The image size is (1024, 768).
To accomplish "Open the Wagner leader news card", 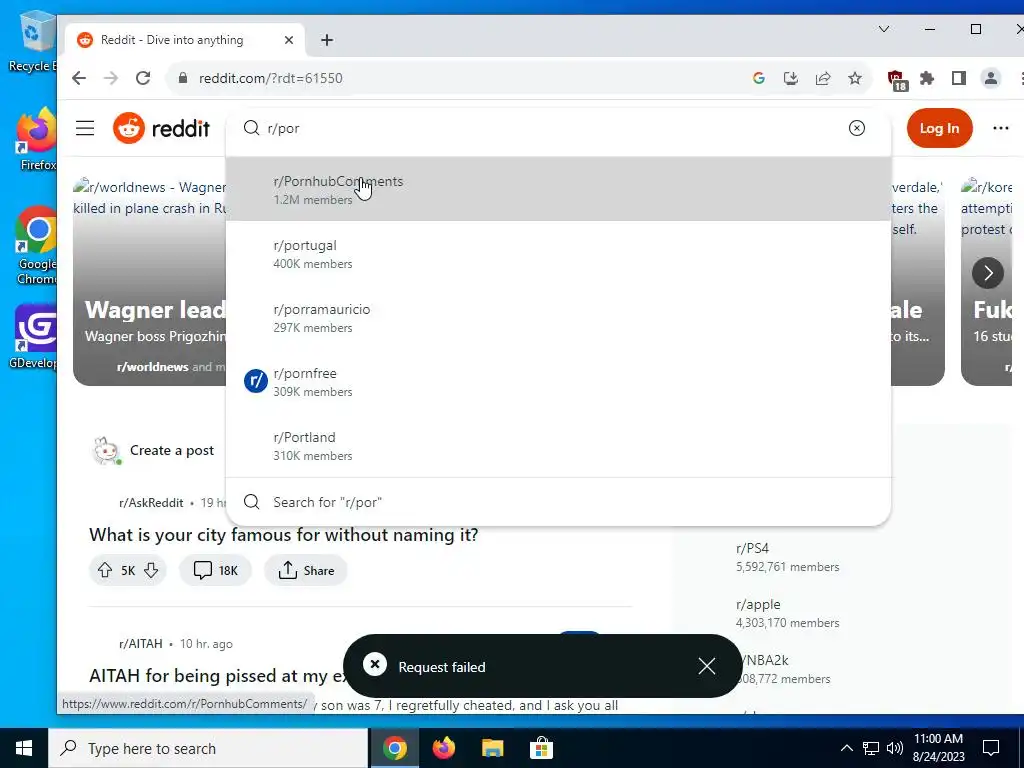I will (x=150, y=281).
